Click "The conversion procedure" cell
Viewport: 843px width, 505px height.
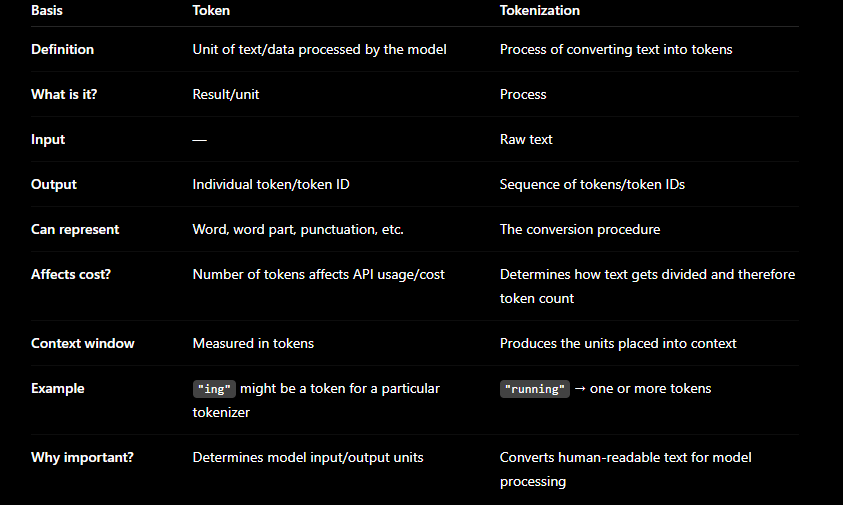click(580, 230)
